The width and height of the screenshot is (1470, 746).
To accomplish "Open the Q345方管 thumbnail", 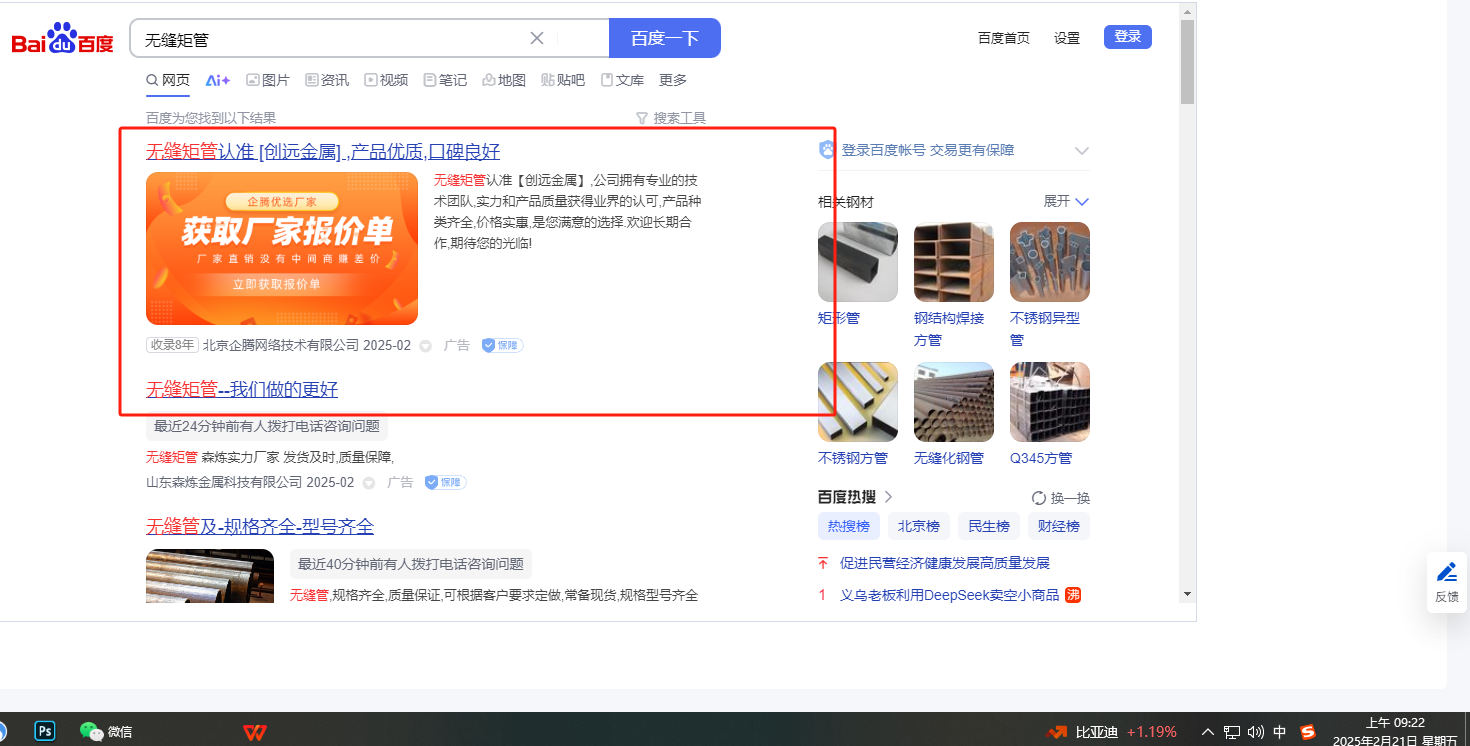I will click(1050, 402).
